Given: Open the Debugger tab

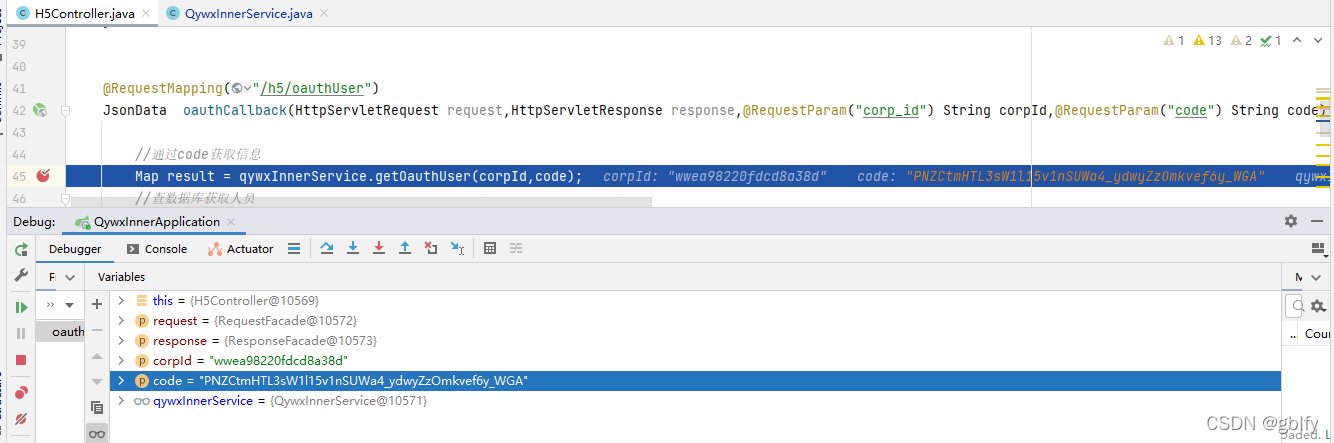Looking at the screenshot, I should (75, 249).
